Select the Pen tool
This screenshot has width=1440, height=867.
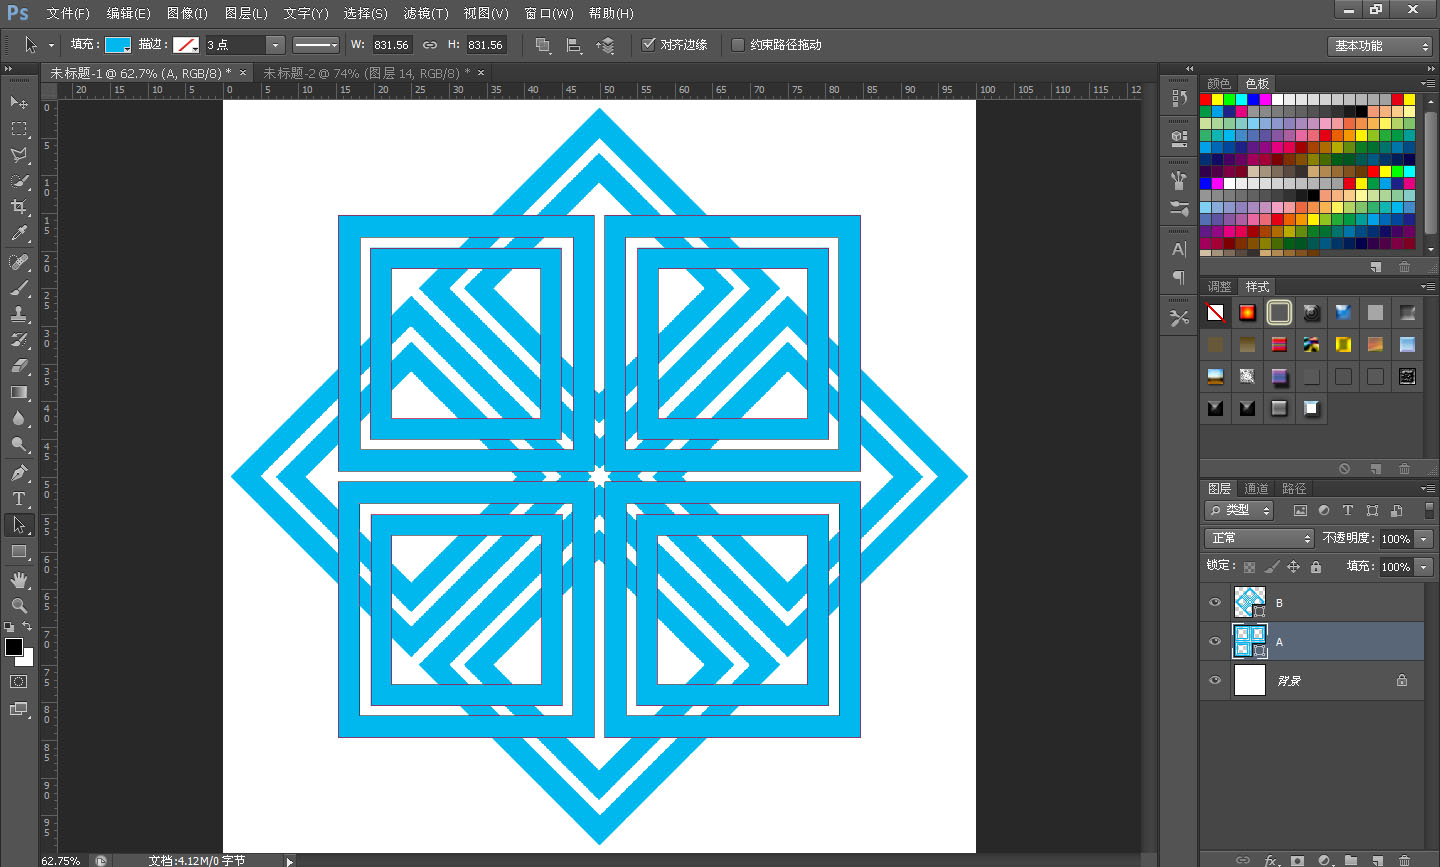19,473
